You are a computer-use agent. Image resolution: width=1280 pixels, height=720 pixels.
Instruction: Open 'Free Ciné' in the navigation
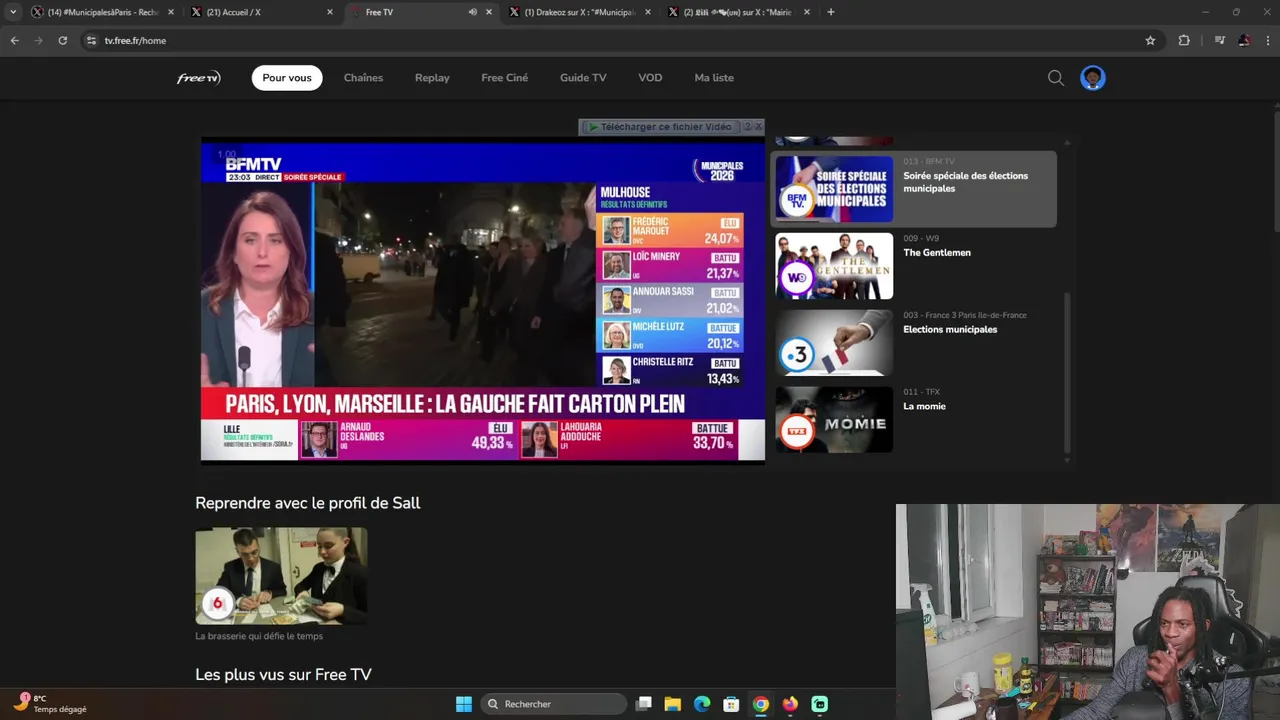point(504,78)
